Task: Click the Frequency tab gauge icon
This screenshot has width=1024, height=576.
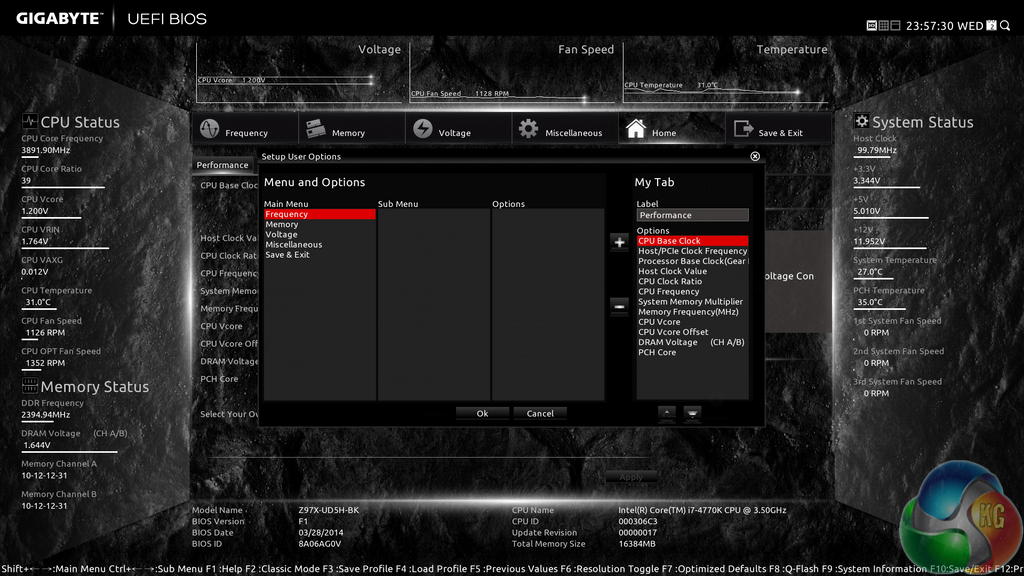Action: click(x=210, y=129)
